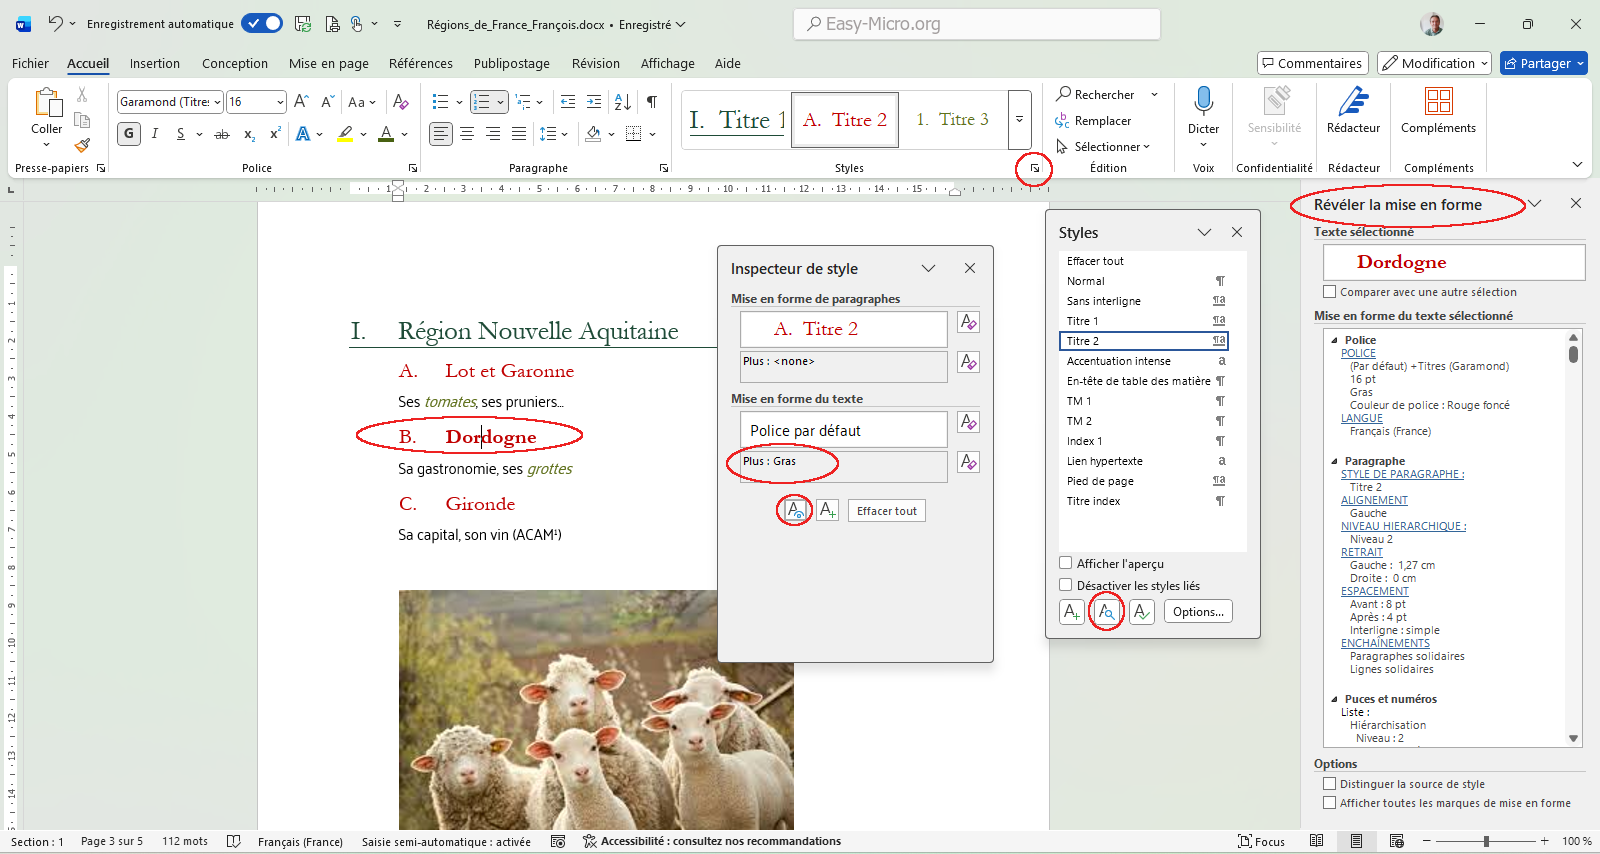The width and height of the screenshot is (1600, 854).
Task: Enable Afficher l'aperçu checkbox
Action: (x=1066, y=563)
